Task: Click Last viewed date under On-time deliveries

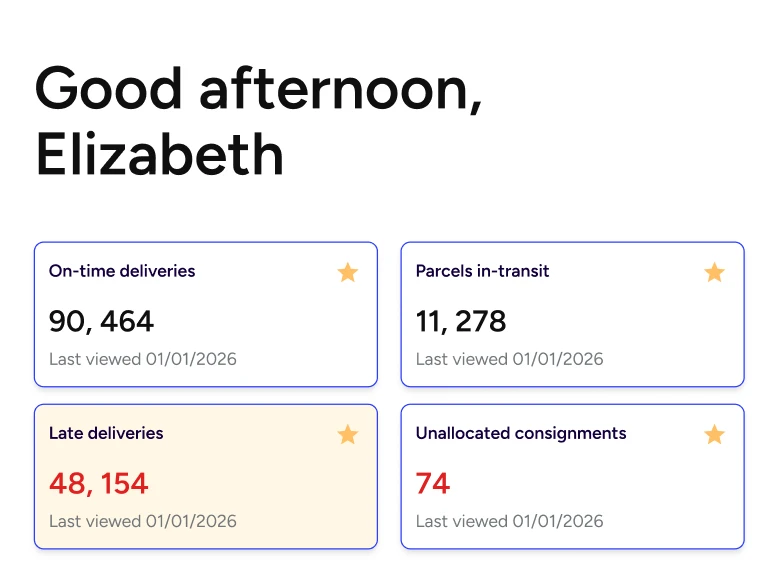Action: click(x=143, y=359)
